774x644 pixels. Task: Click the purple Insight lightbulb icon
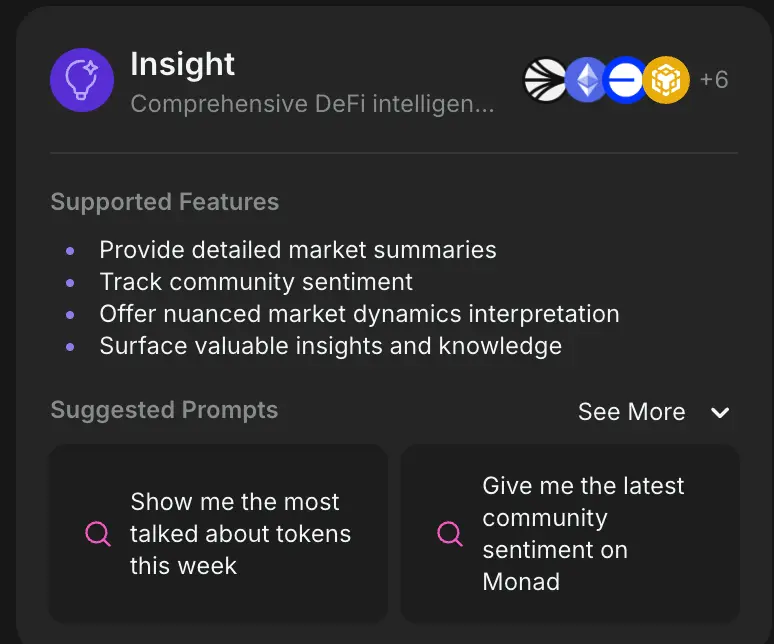[x=82, y=80]
